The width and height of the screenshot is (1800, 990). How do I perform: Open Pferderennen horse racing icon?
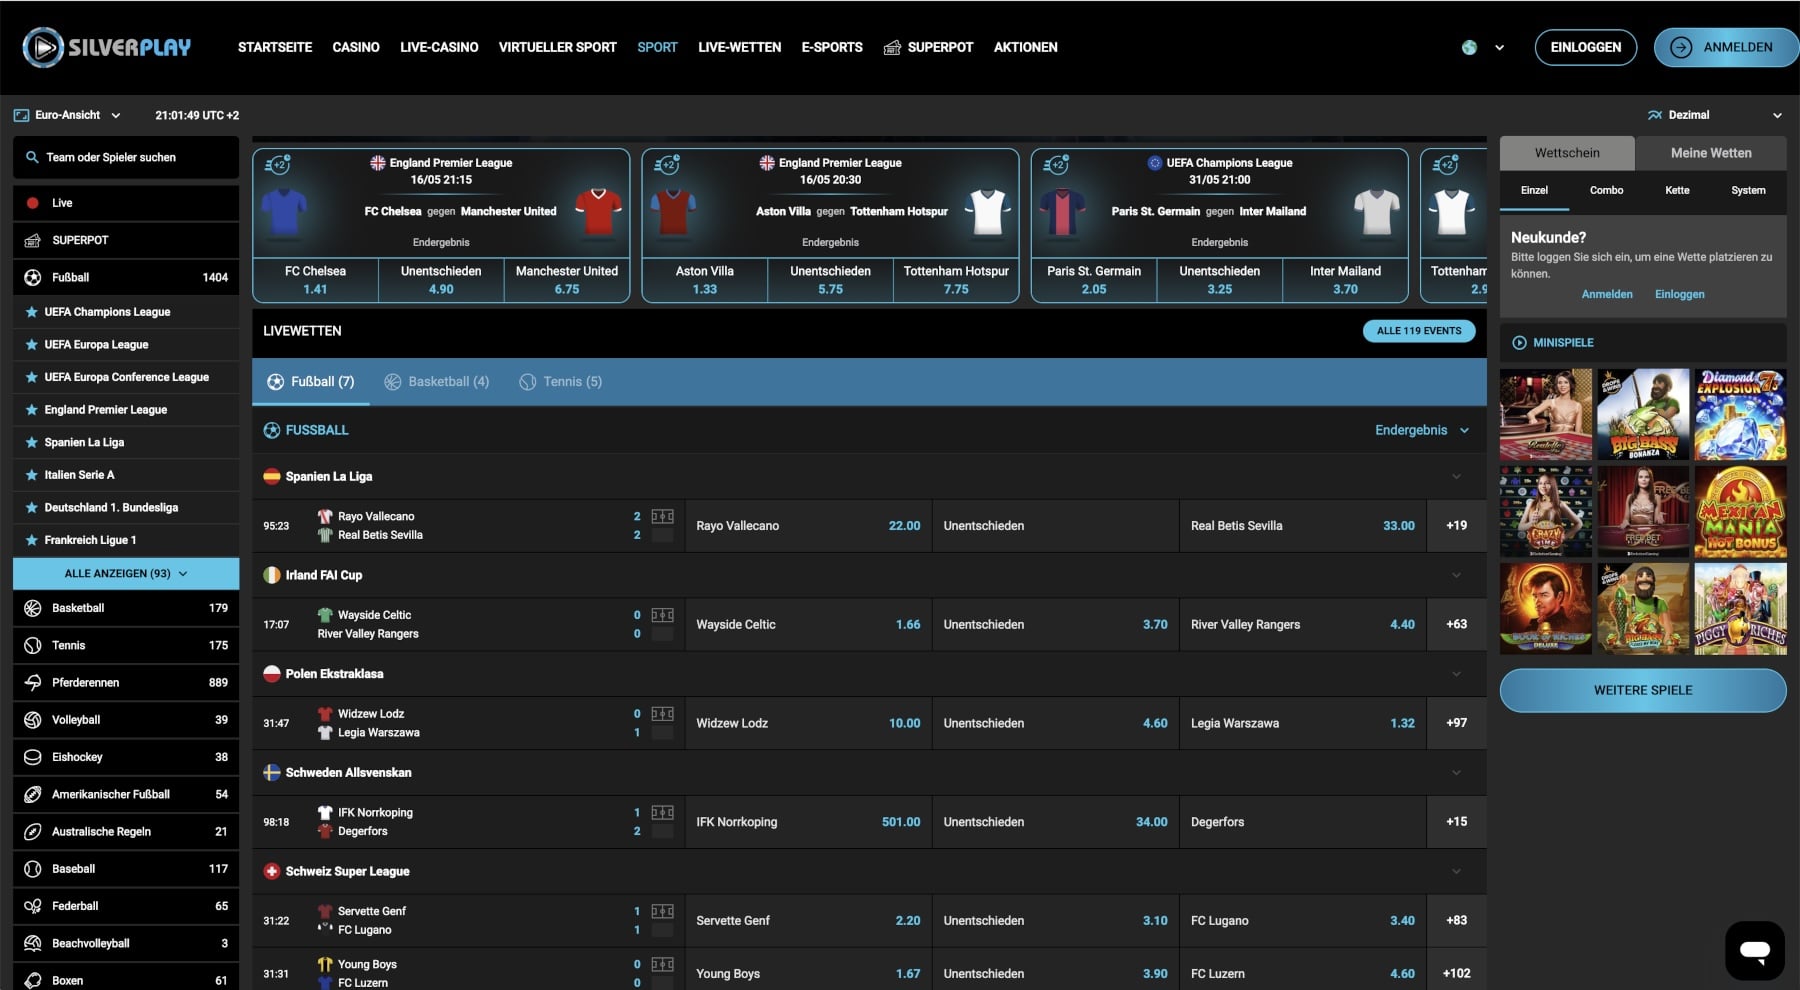(32, 683)
